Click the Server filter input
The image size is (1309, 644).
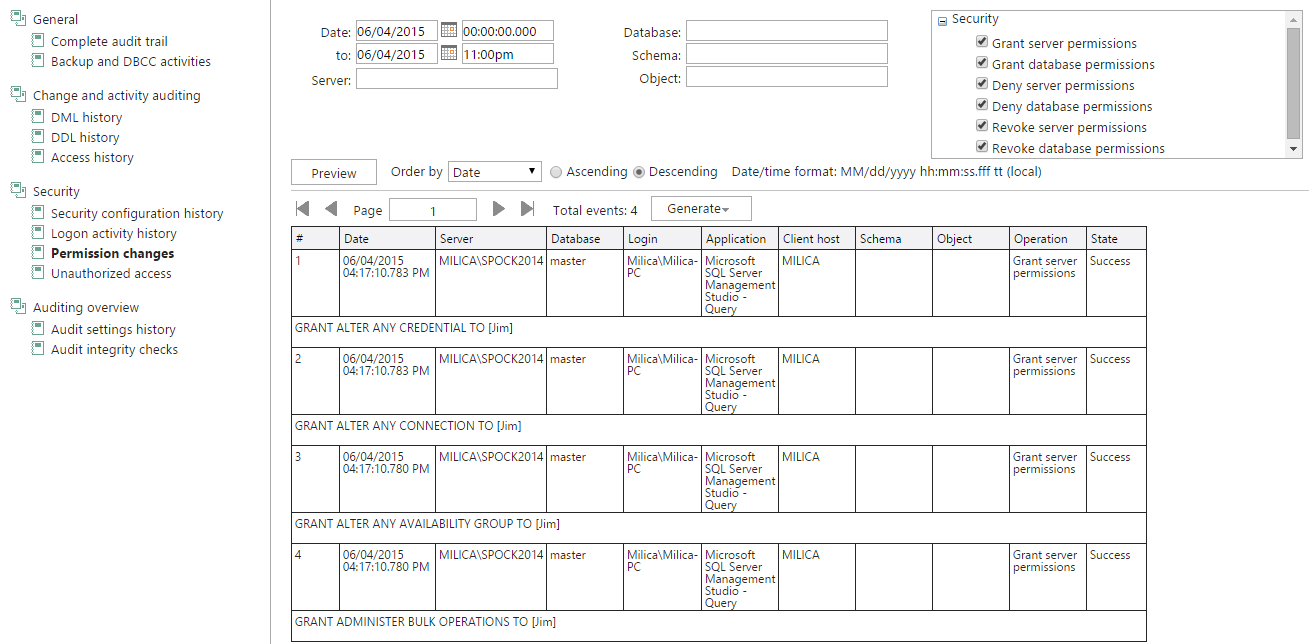click(457, 79)
